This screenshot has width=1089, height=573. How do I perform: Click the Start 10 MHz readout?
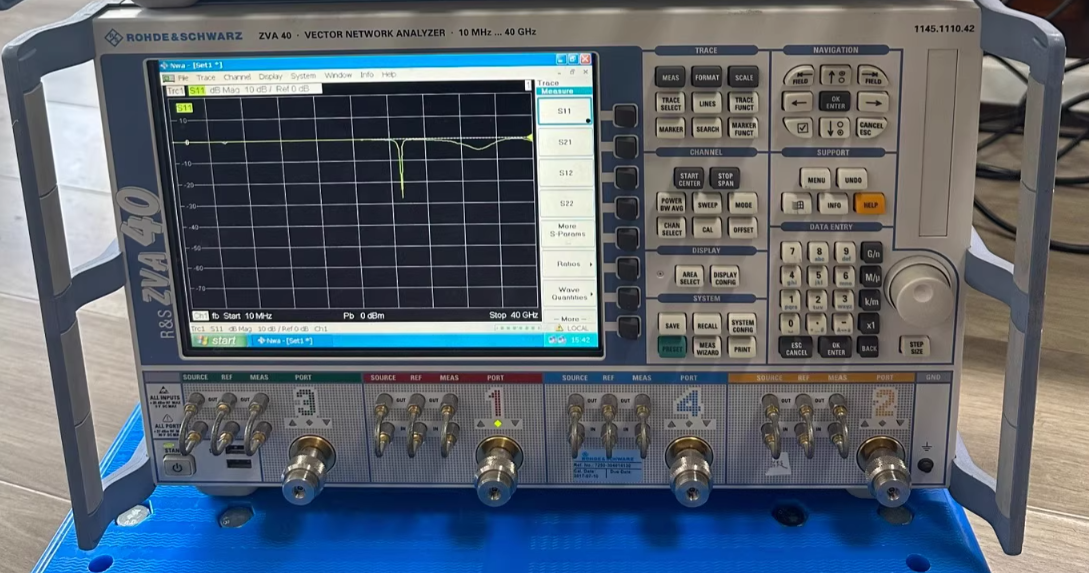coord(247,315)
